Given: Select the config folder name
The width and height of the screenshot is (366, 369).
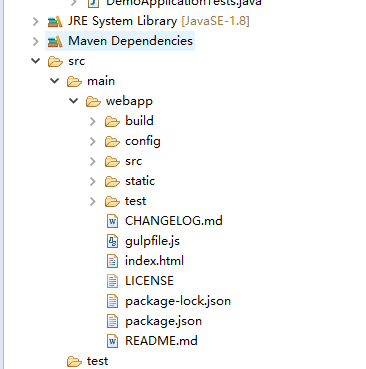Looking at the screenshot, I should click(143, 141).
